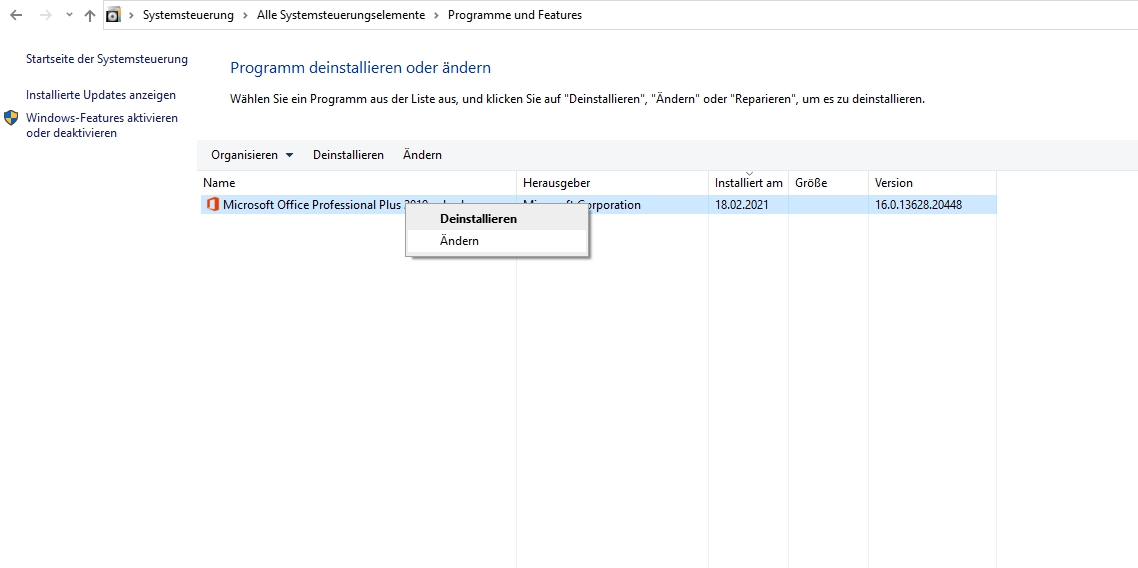Choose Ändern from context menu
This screenshot has height=568, width=1138.
tap(497, 241)
